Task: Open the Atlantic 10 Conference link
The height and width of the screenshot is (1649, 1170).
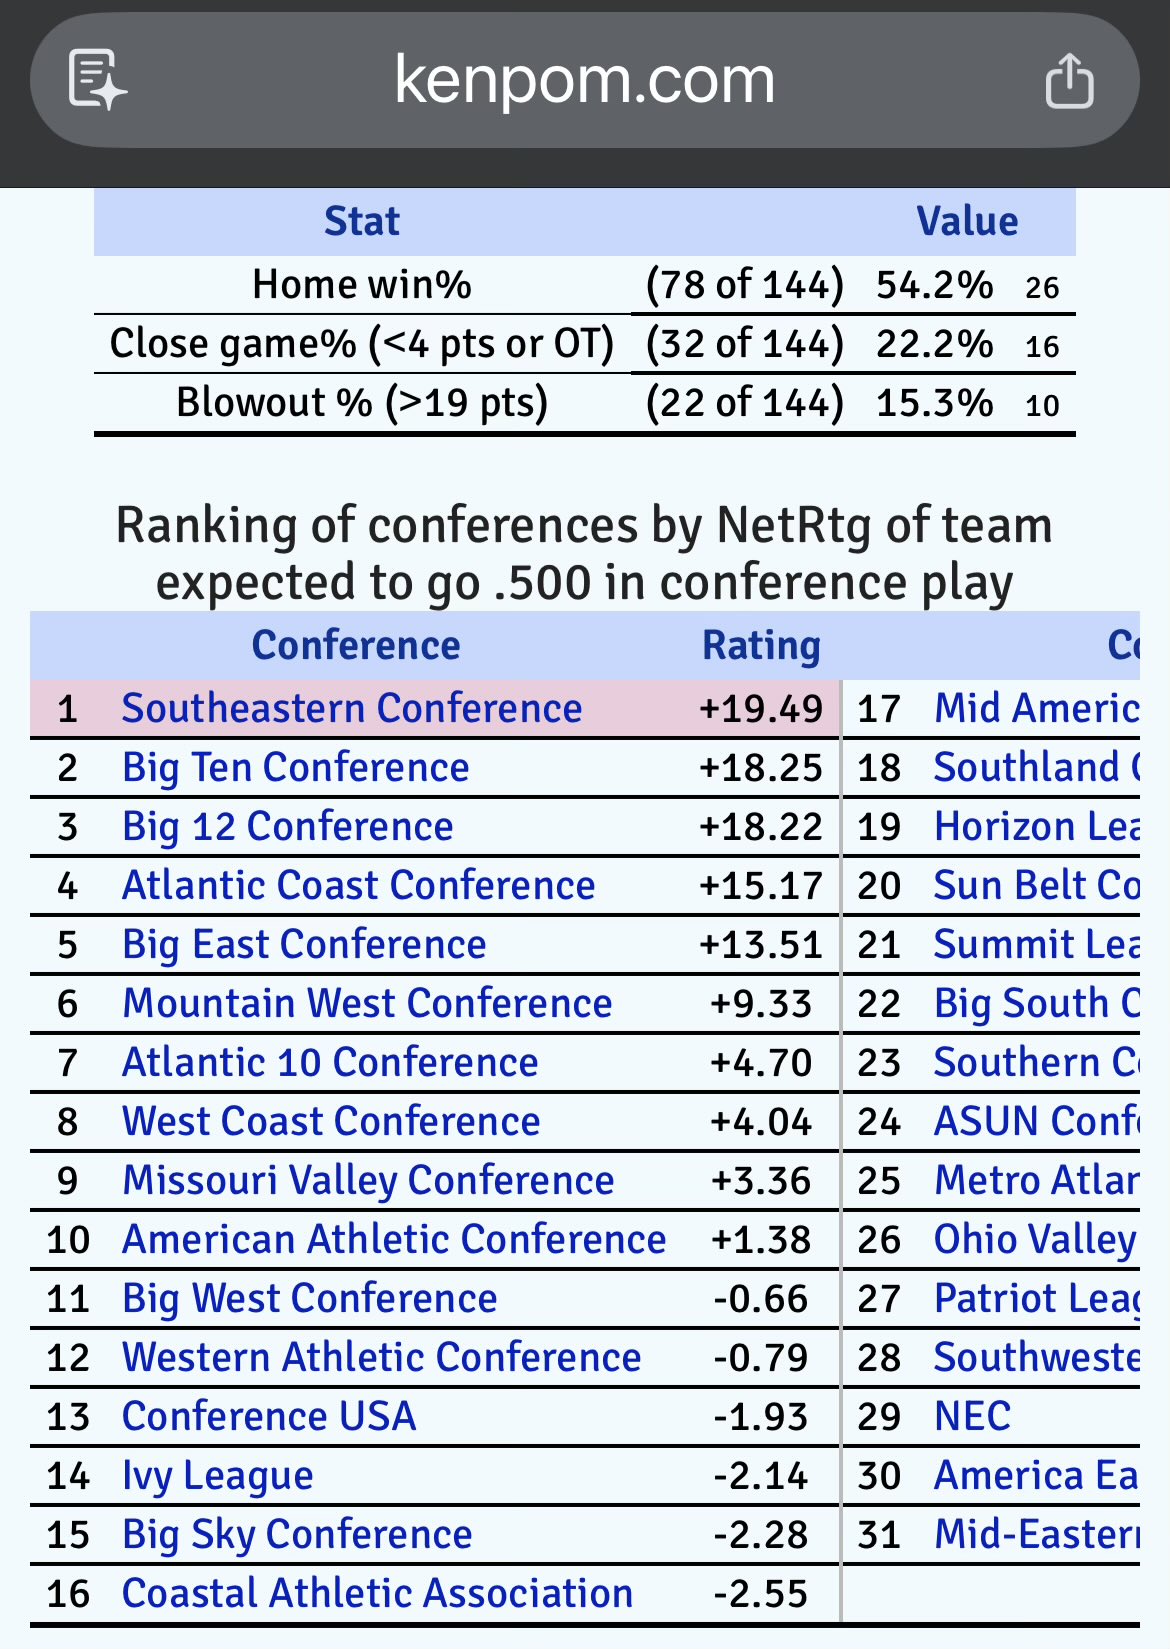Action: (x=330, y=1063)
